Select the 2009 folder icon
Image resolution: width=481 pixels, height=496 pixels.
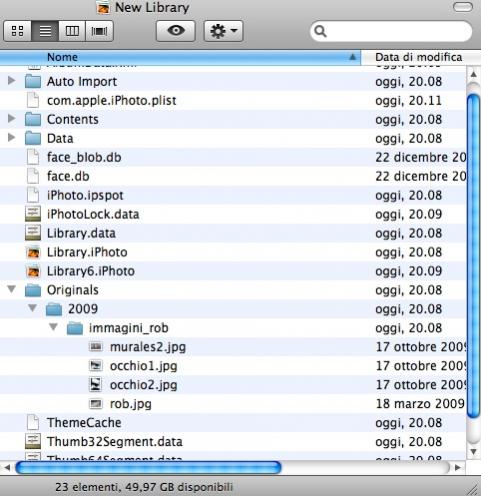(x=54, y=309)
